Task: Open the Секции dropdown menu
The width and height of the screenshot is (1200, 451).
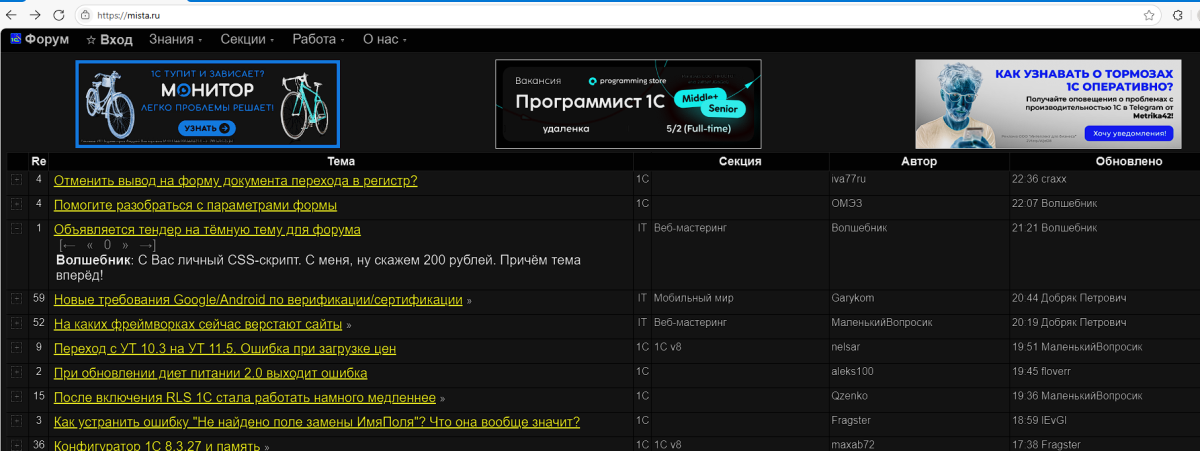Action: 247,40
